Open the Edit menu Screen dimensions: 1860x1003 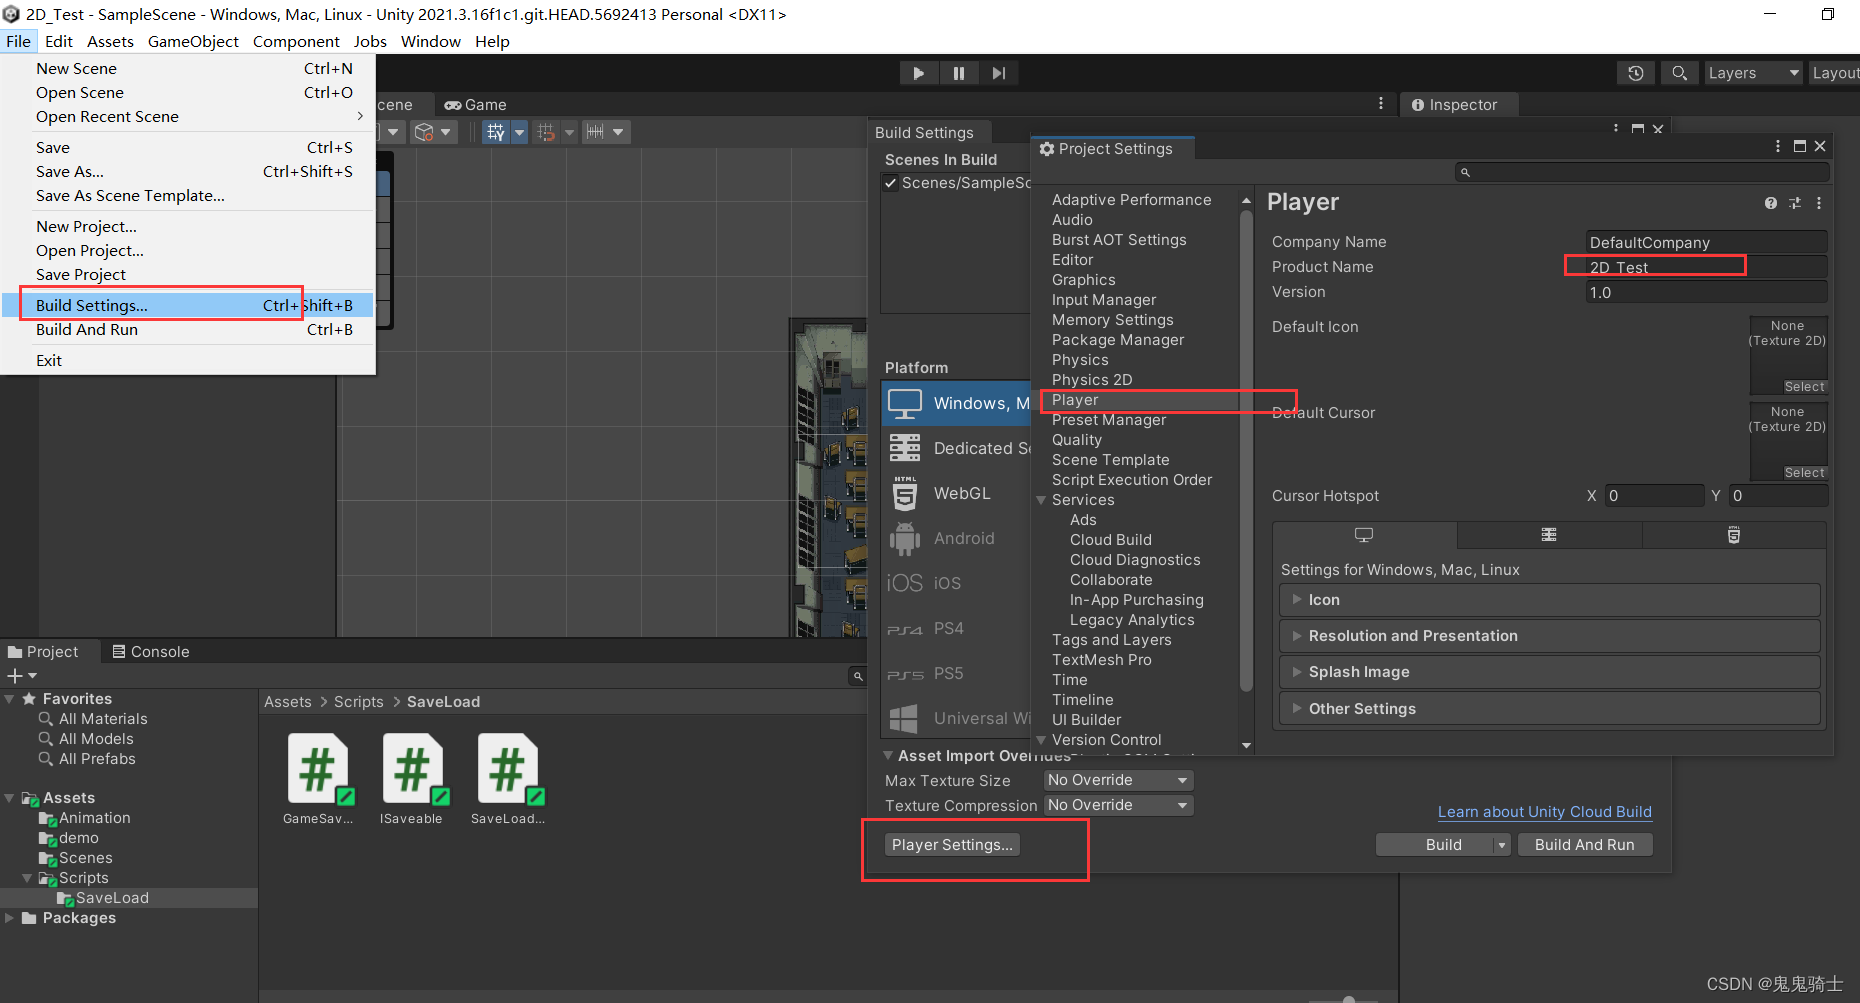click(x=59, y=41)
